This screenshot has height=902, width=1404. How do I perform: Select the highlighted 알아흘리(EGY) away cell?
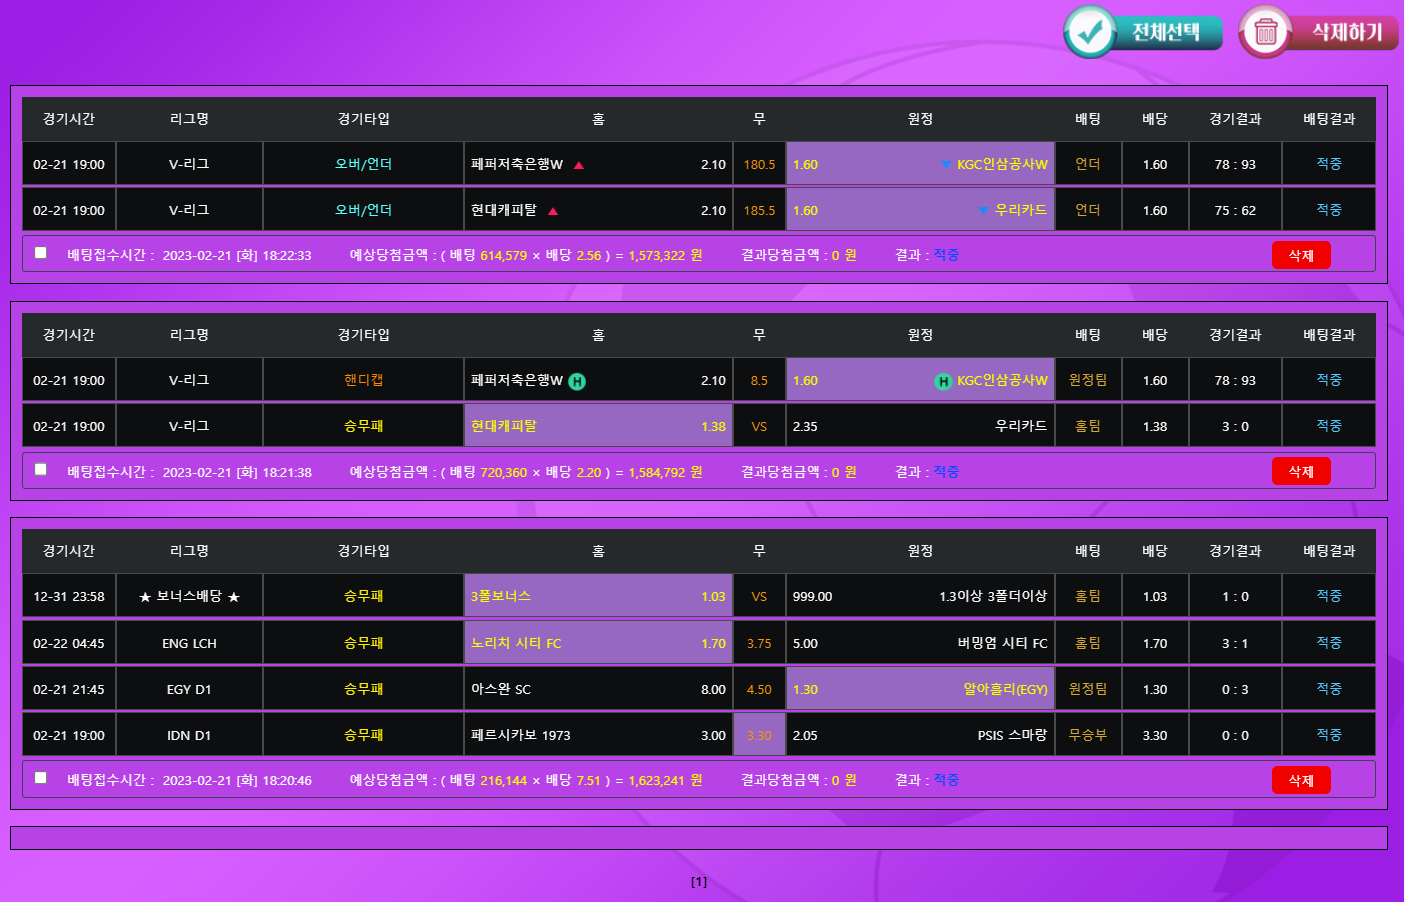(x=920, y=689)
